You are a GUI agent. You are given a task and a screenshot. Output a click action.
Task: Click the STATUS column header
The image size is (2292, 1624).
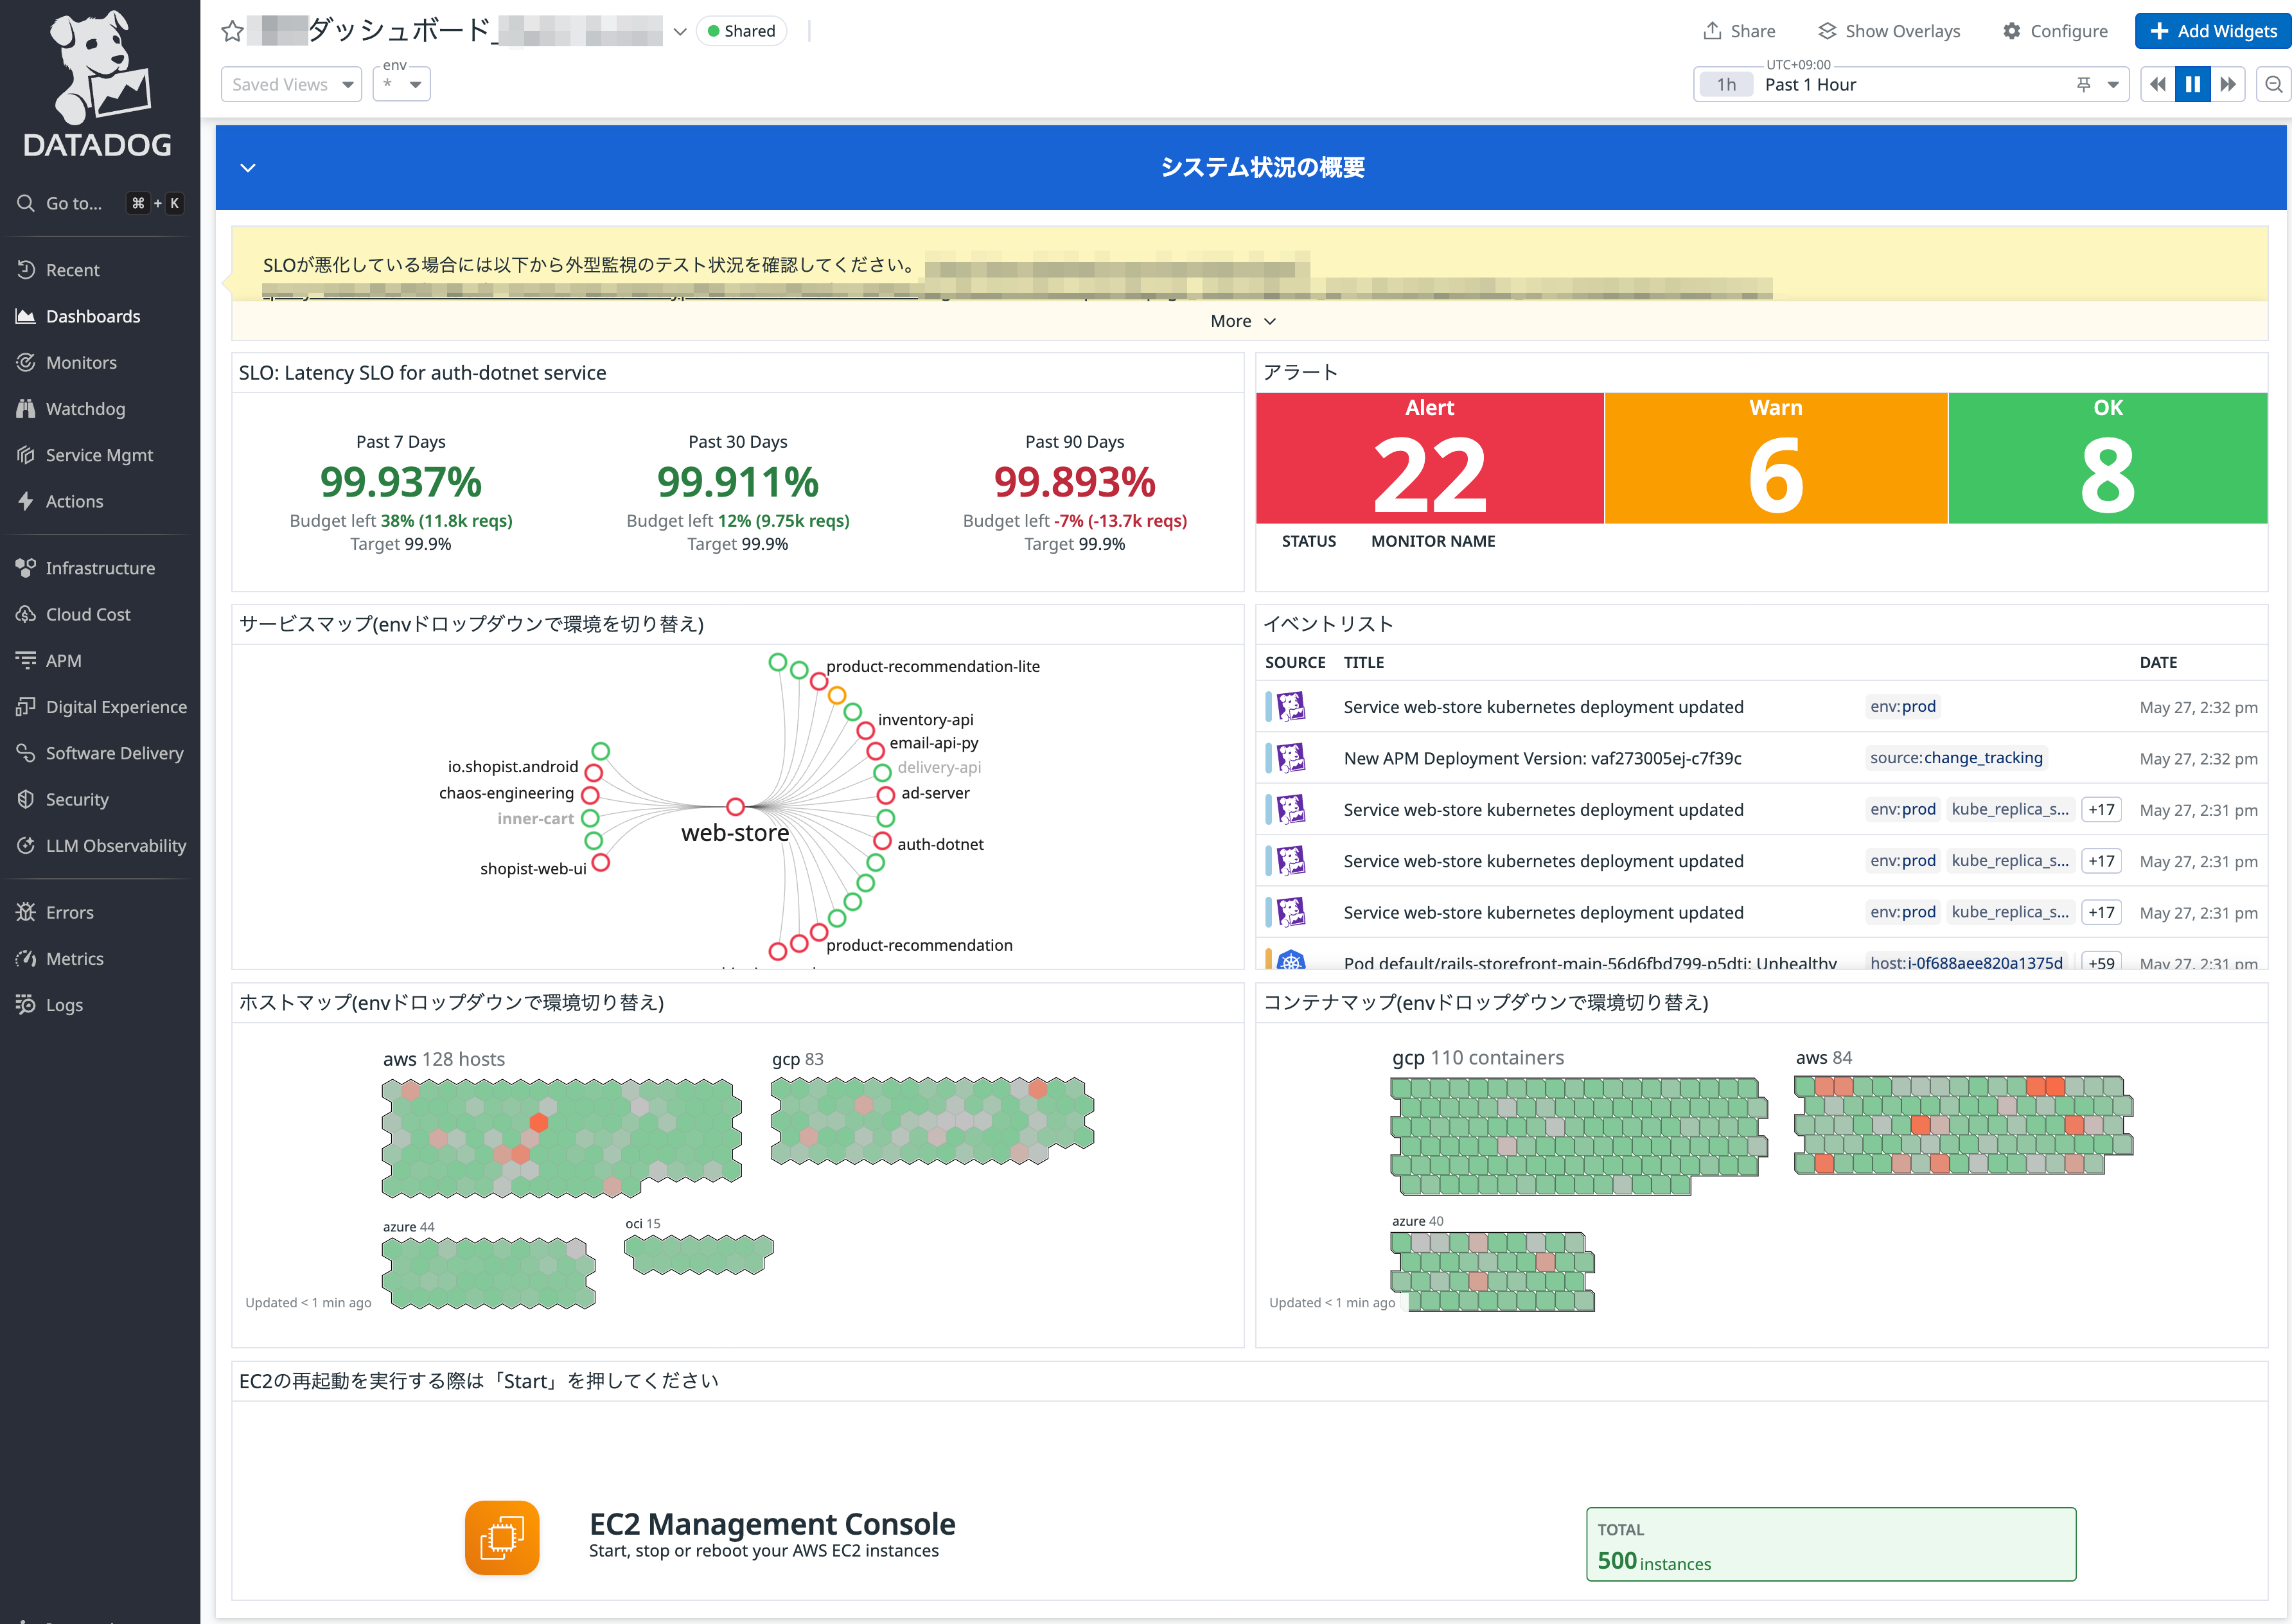coord(1309,541)
